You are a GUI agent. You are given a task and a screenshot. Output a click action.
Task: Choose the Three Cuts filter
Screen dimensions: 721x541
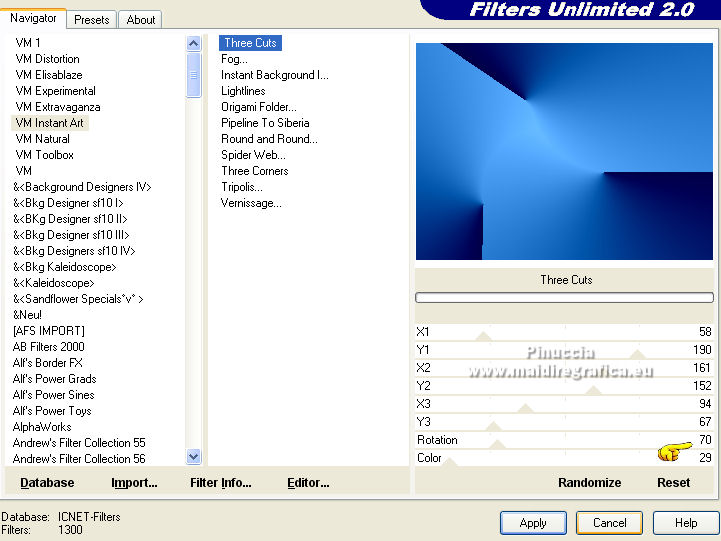[250, 43]
